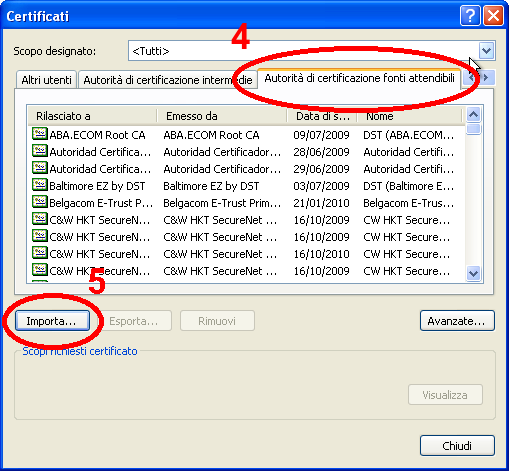
Task: Sort by the Data di s... column header
Action: (x=322, y=116)
